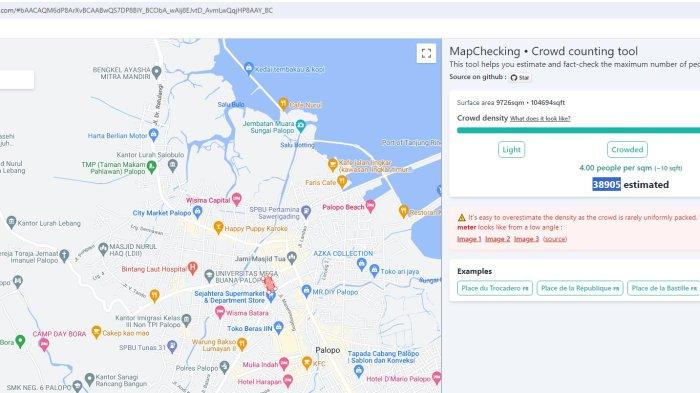The height and width of the screenshot is (393, 700).
Task: Click the browser address bar URL
Action: 136,10
